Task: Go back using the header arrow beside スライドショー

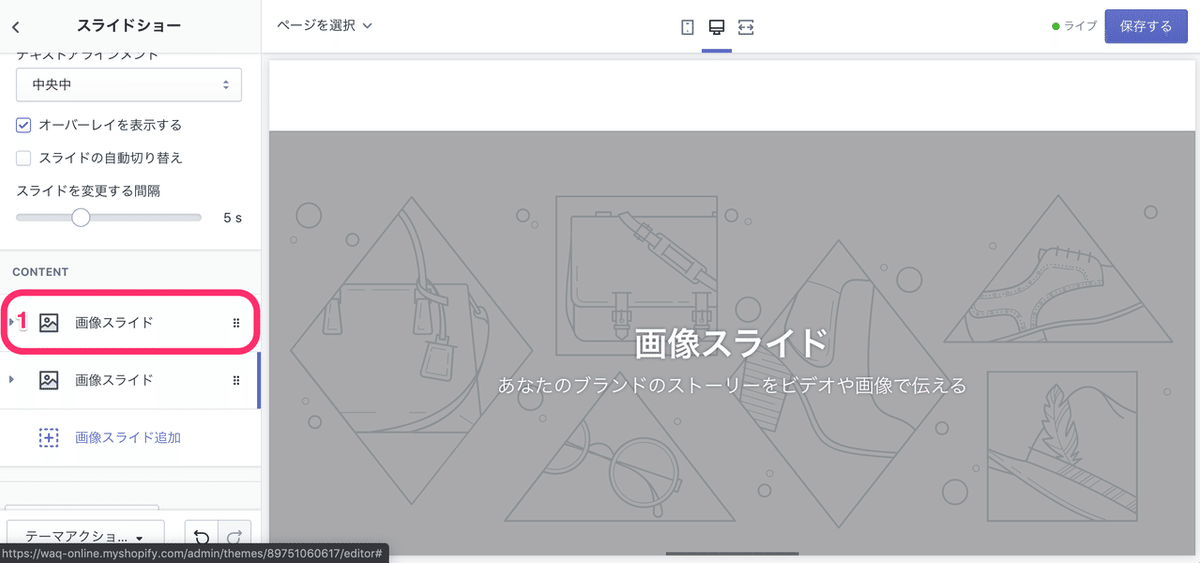Action: [x=15, y=27]
